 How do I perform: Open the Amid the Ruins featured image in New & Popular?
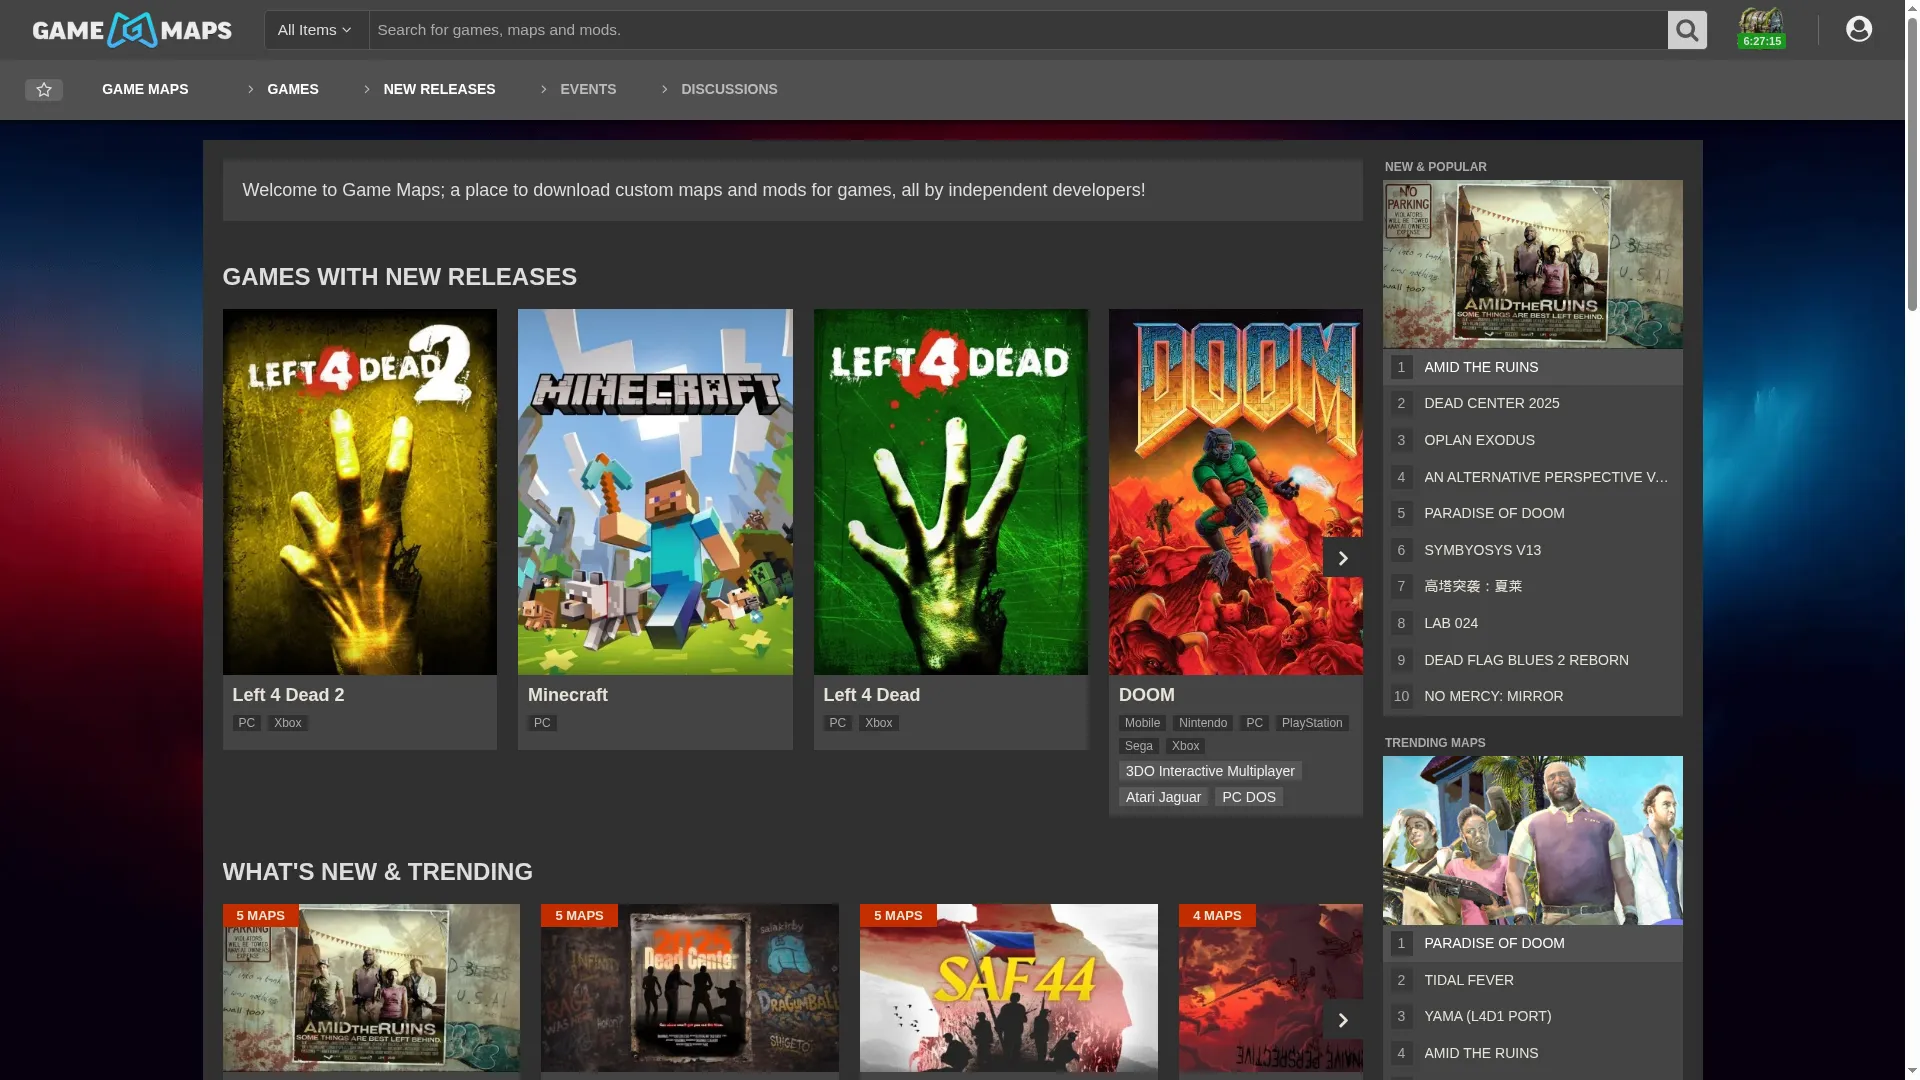1533,264
